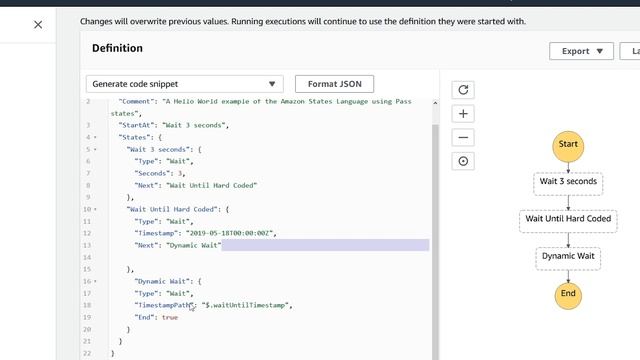The width and height of the screenshot is (640, 360).
Task: Click "StartAt" key on line 3
Action: pos(136,125)
